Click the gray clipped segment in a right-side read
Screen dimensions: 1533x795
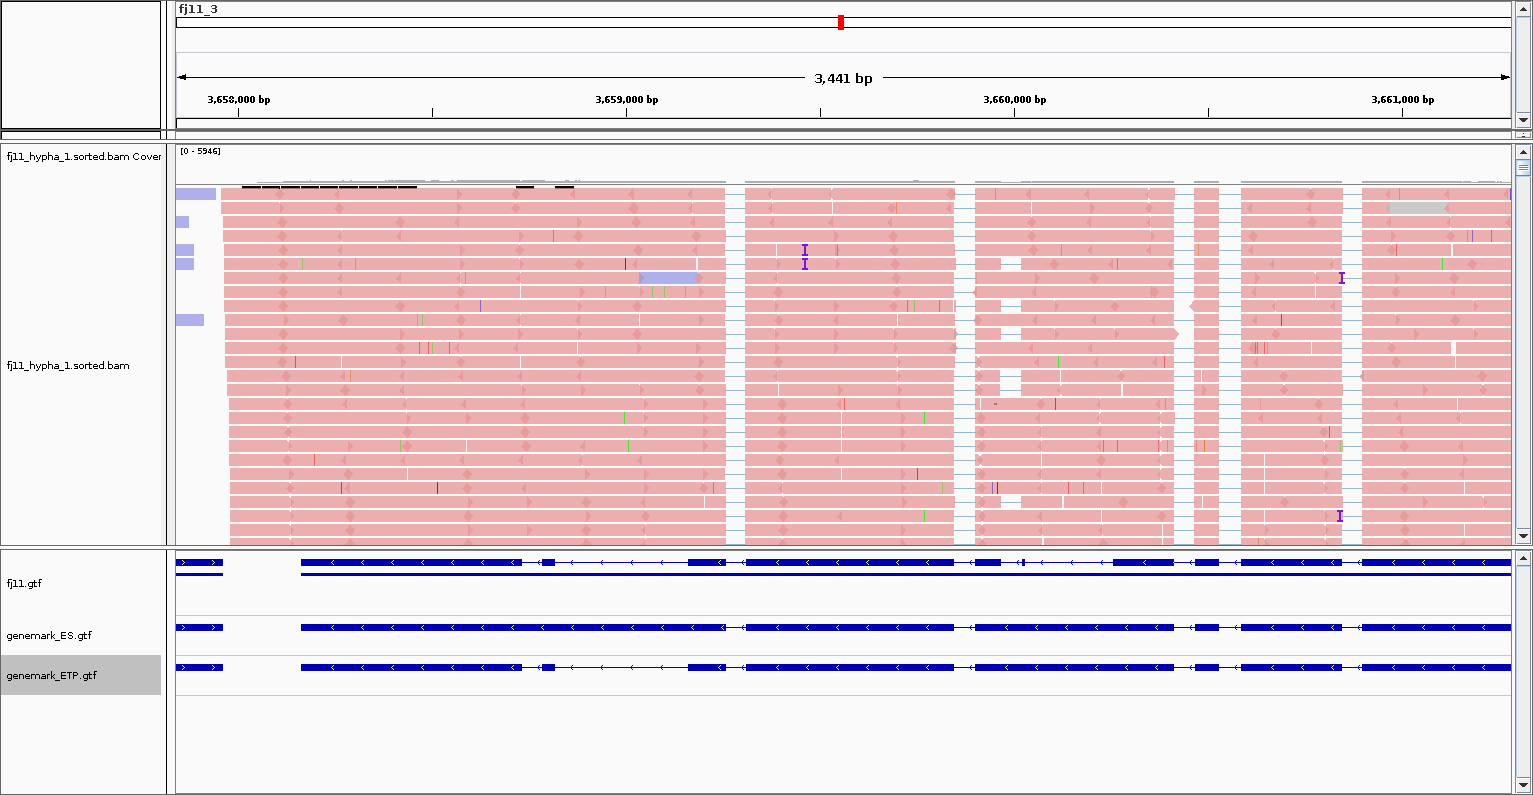click(x=1416, y=207)
